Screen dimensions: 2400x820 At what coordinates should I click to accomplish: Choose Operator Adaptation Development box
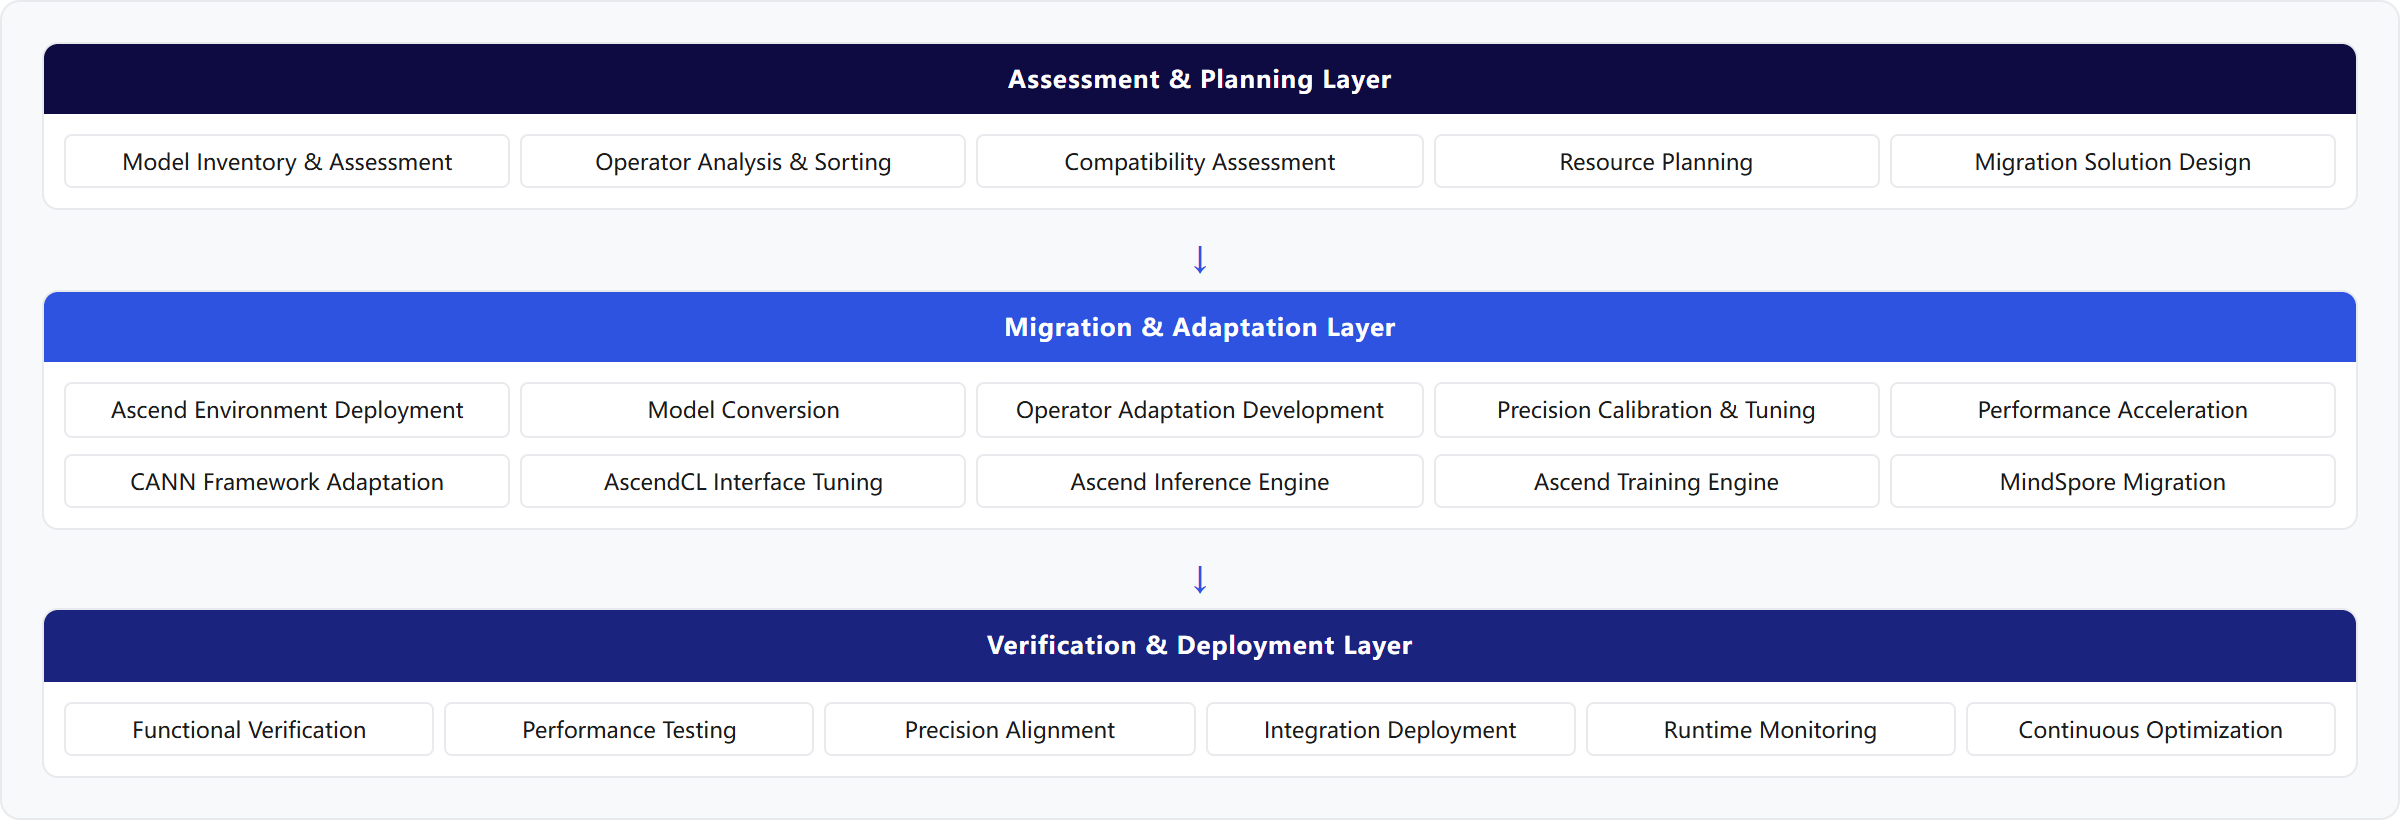point(1200,410)
